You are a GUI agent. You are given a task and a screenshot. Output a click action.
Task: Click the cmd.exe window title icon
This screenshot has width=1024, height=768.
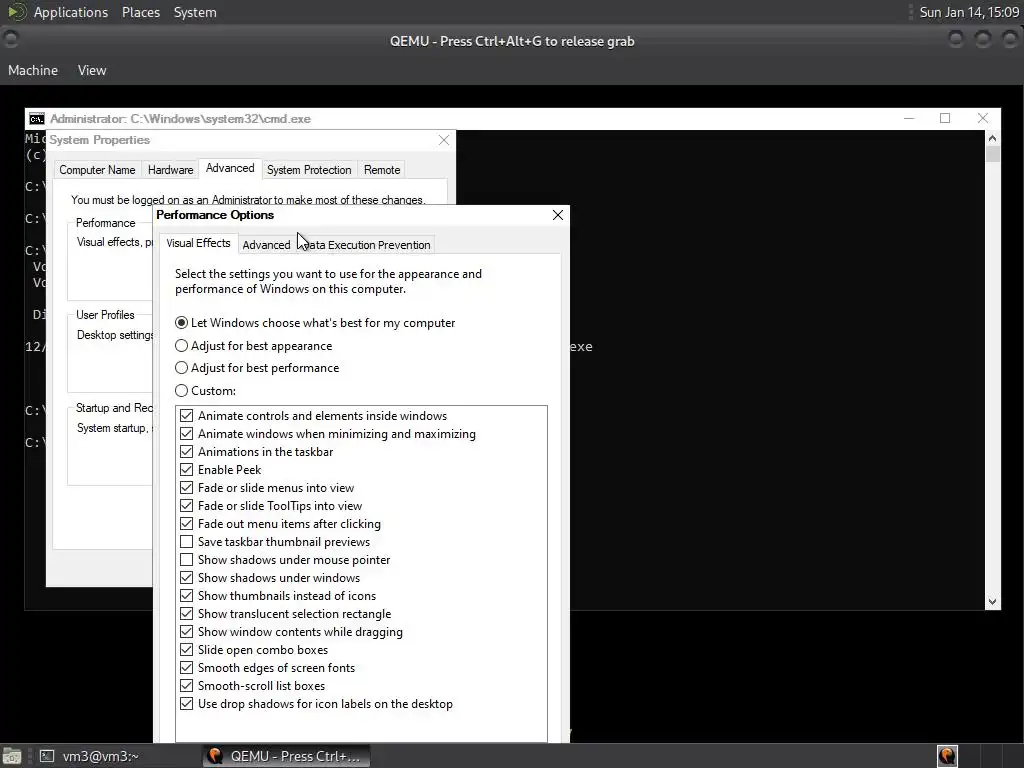pyautogui.click(x=37, y=119)
